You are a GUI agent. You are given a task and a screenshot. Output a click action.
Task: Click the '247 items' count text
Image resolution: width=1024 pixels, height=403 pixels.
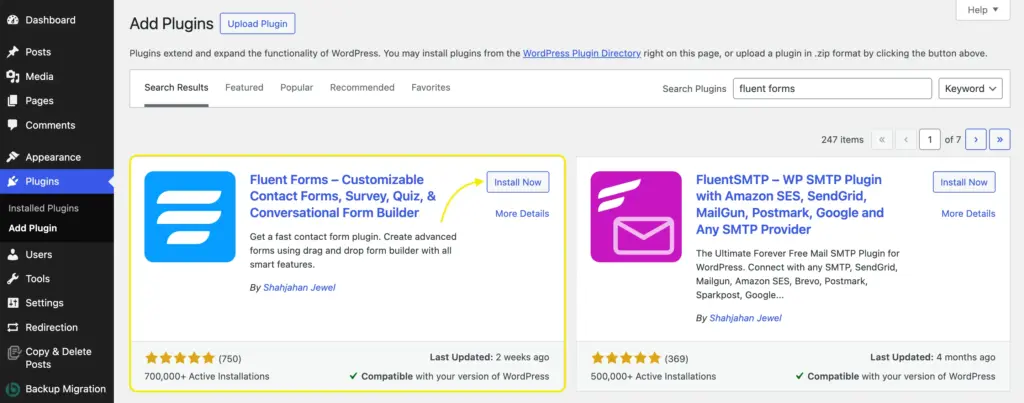842,140
